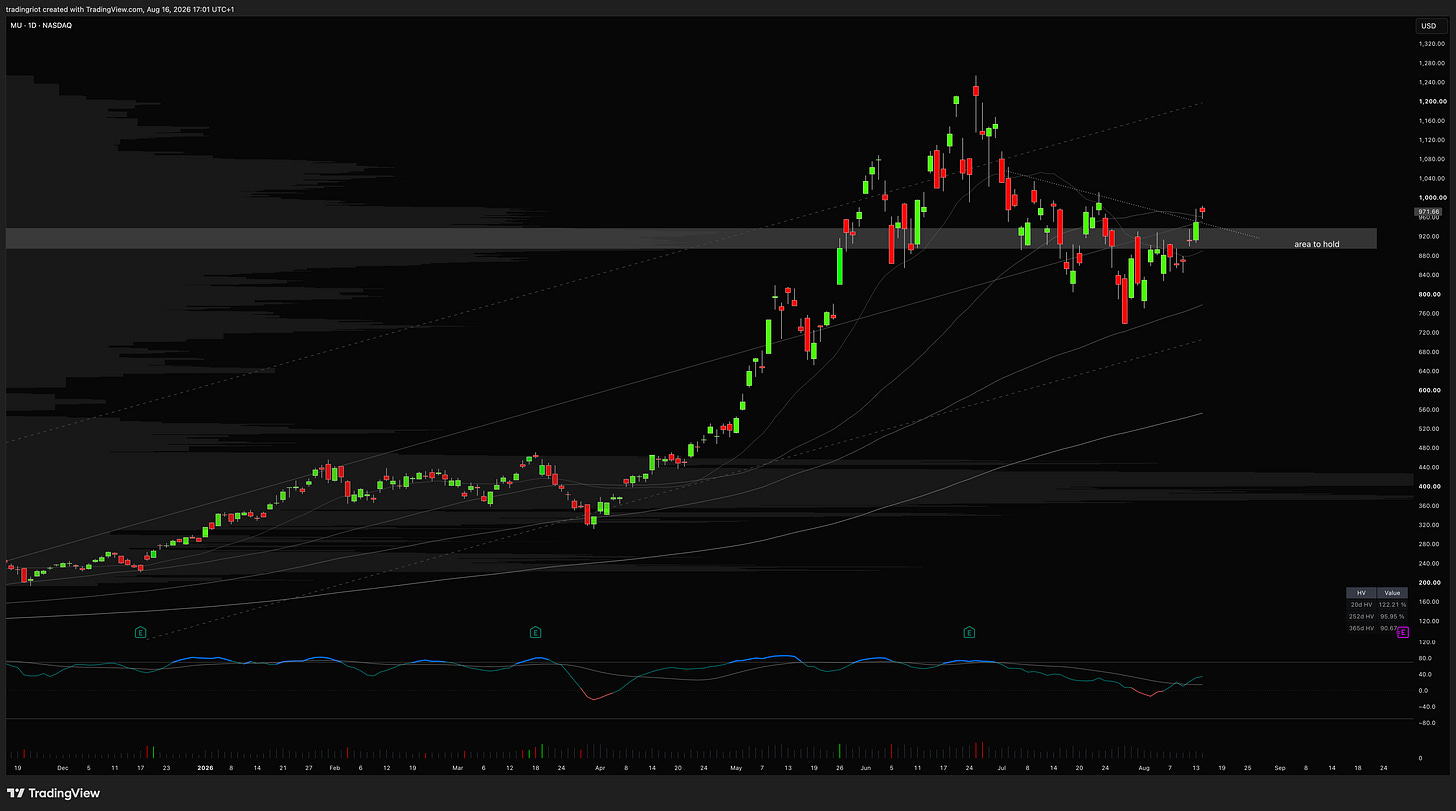Click the '122.21 %' volatility value
The width and height of the screenshot is (1456, 811).
[1392, 605]
